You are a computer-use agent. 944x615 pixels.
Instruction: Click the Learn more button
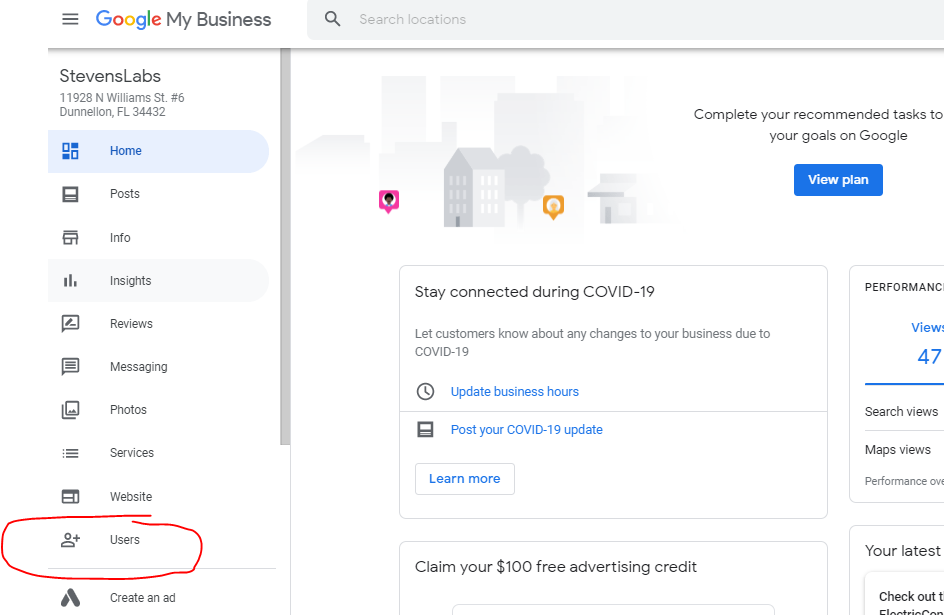(x=465, y=479)
